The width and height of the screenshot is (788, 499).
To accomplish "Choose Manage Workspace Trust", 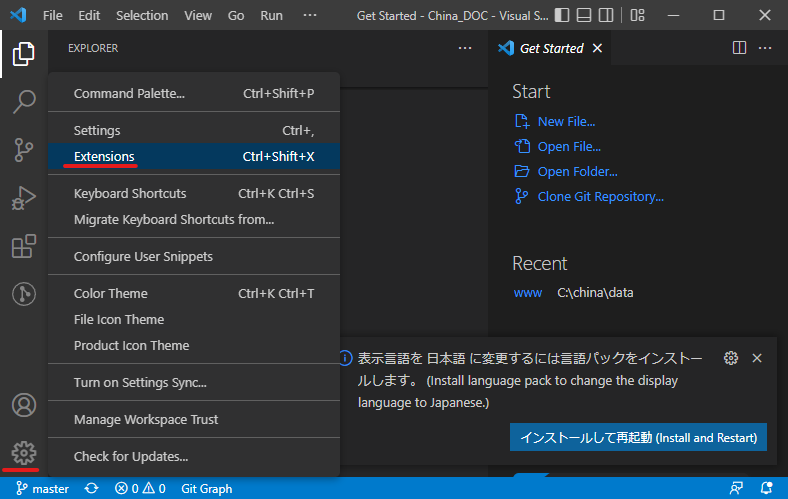I will 194,420.
